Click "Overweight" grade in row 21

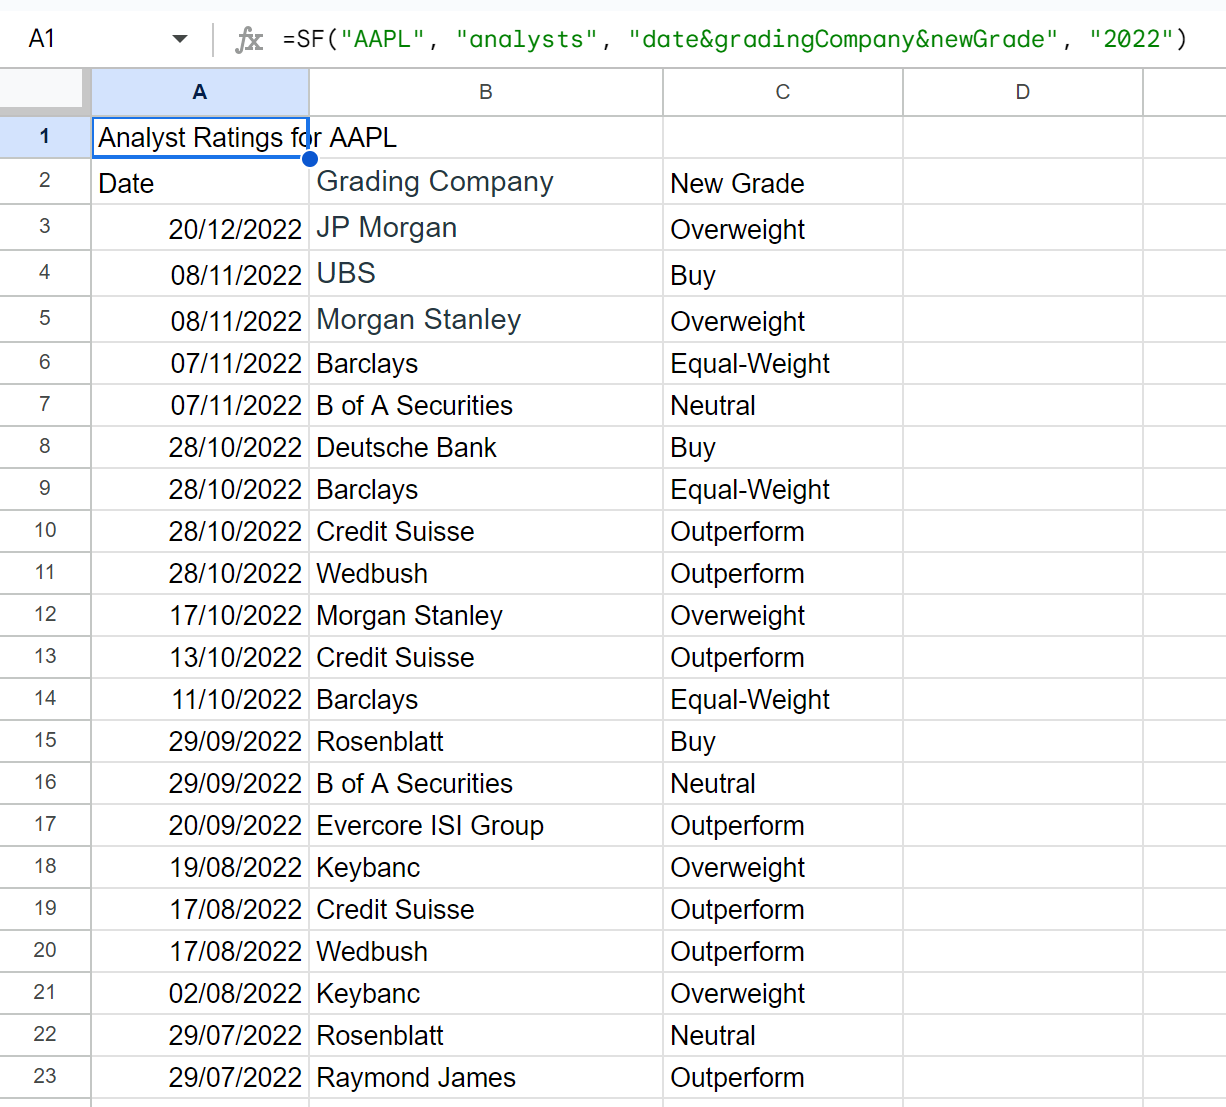pos(783,993)
